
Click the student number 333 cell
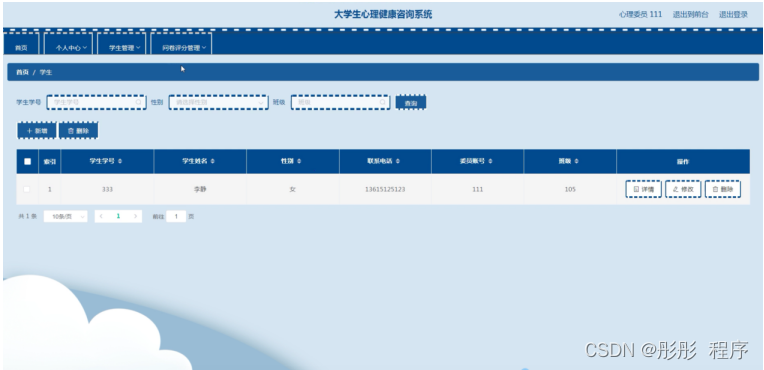[107, 189]
